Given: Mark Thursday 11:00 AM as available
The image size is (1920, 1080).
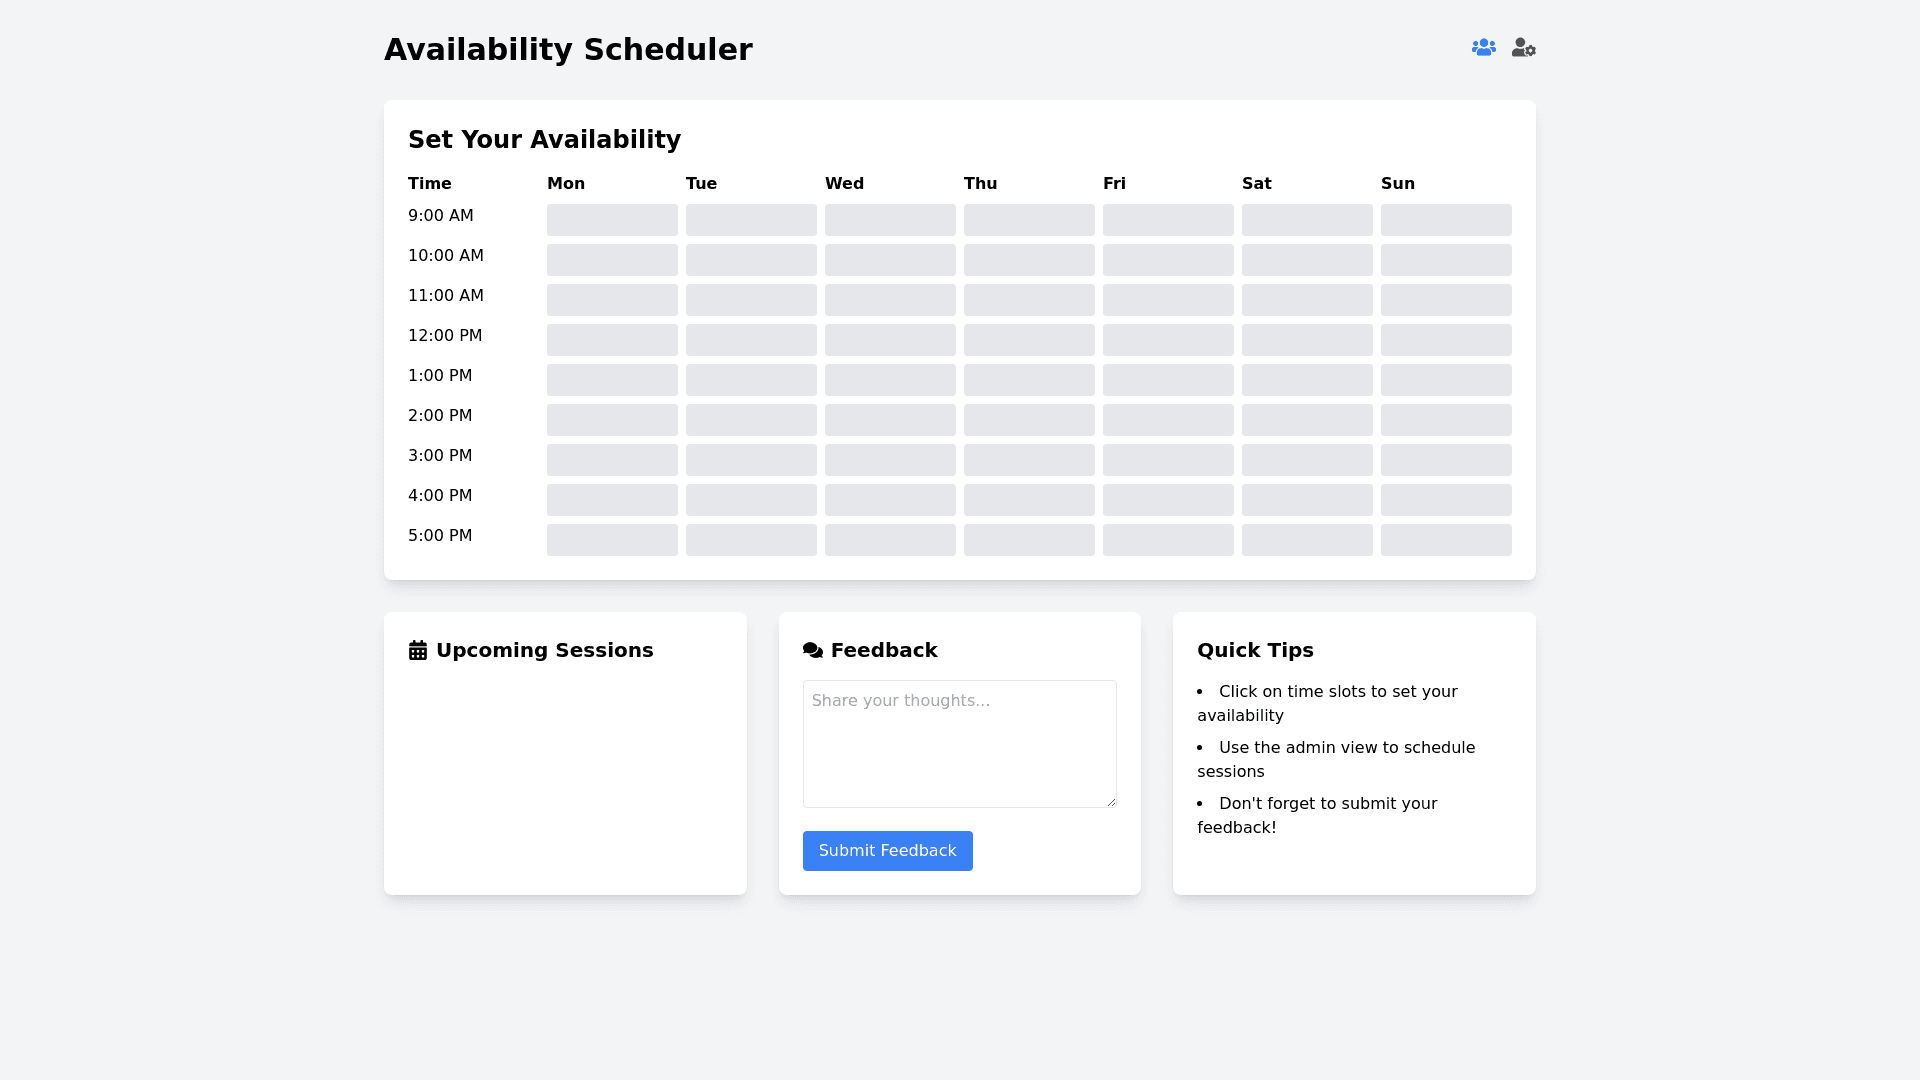Looking at the screenshot, I should [x=1029, y=300].
